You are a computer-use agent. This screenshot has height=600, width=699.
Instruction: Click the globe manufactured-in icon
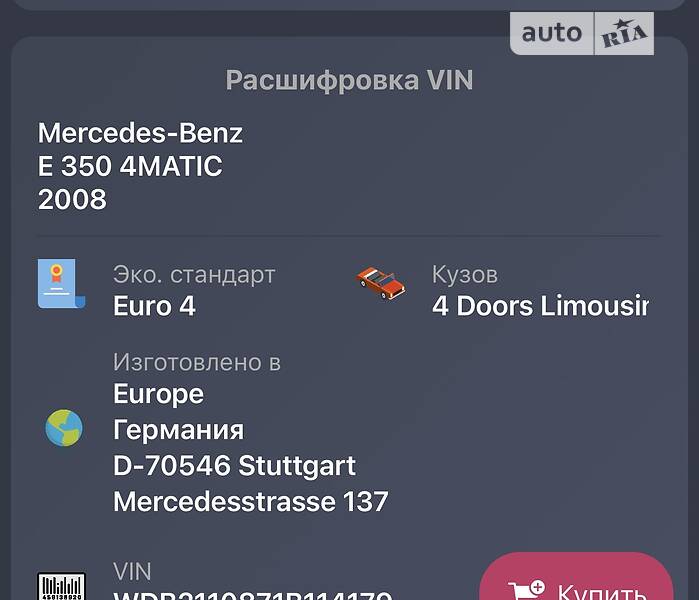click(64, 428)
